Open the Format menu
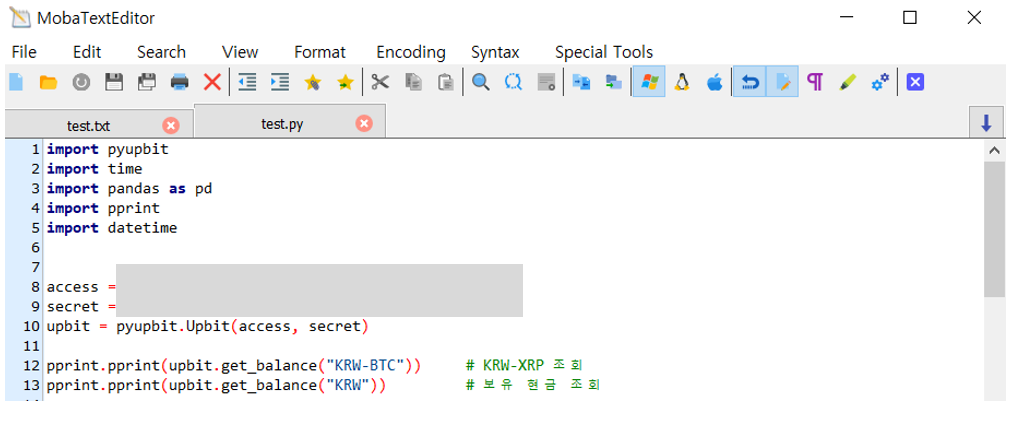The image size is (1012, 423). click(320, 52)
